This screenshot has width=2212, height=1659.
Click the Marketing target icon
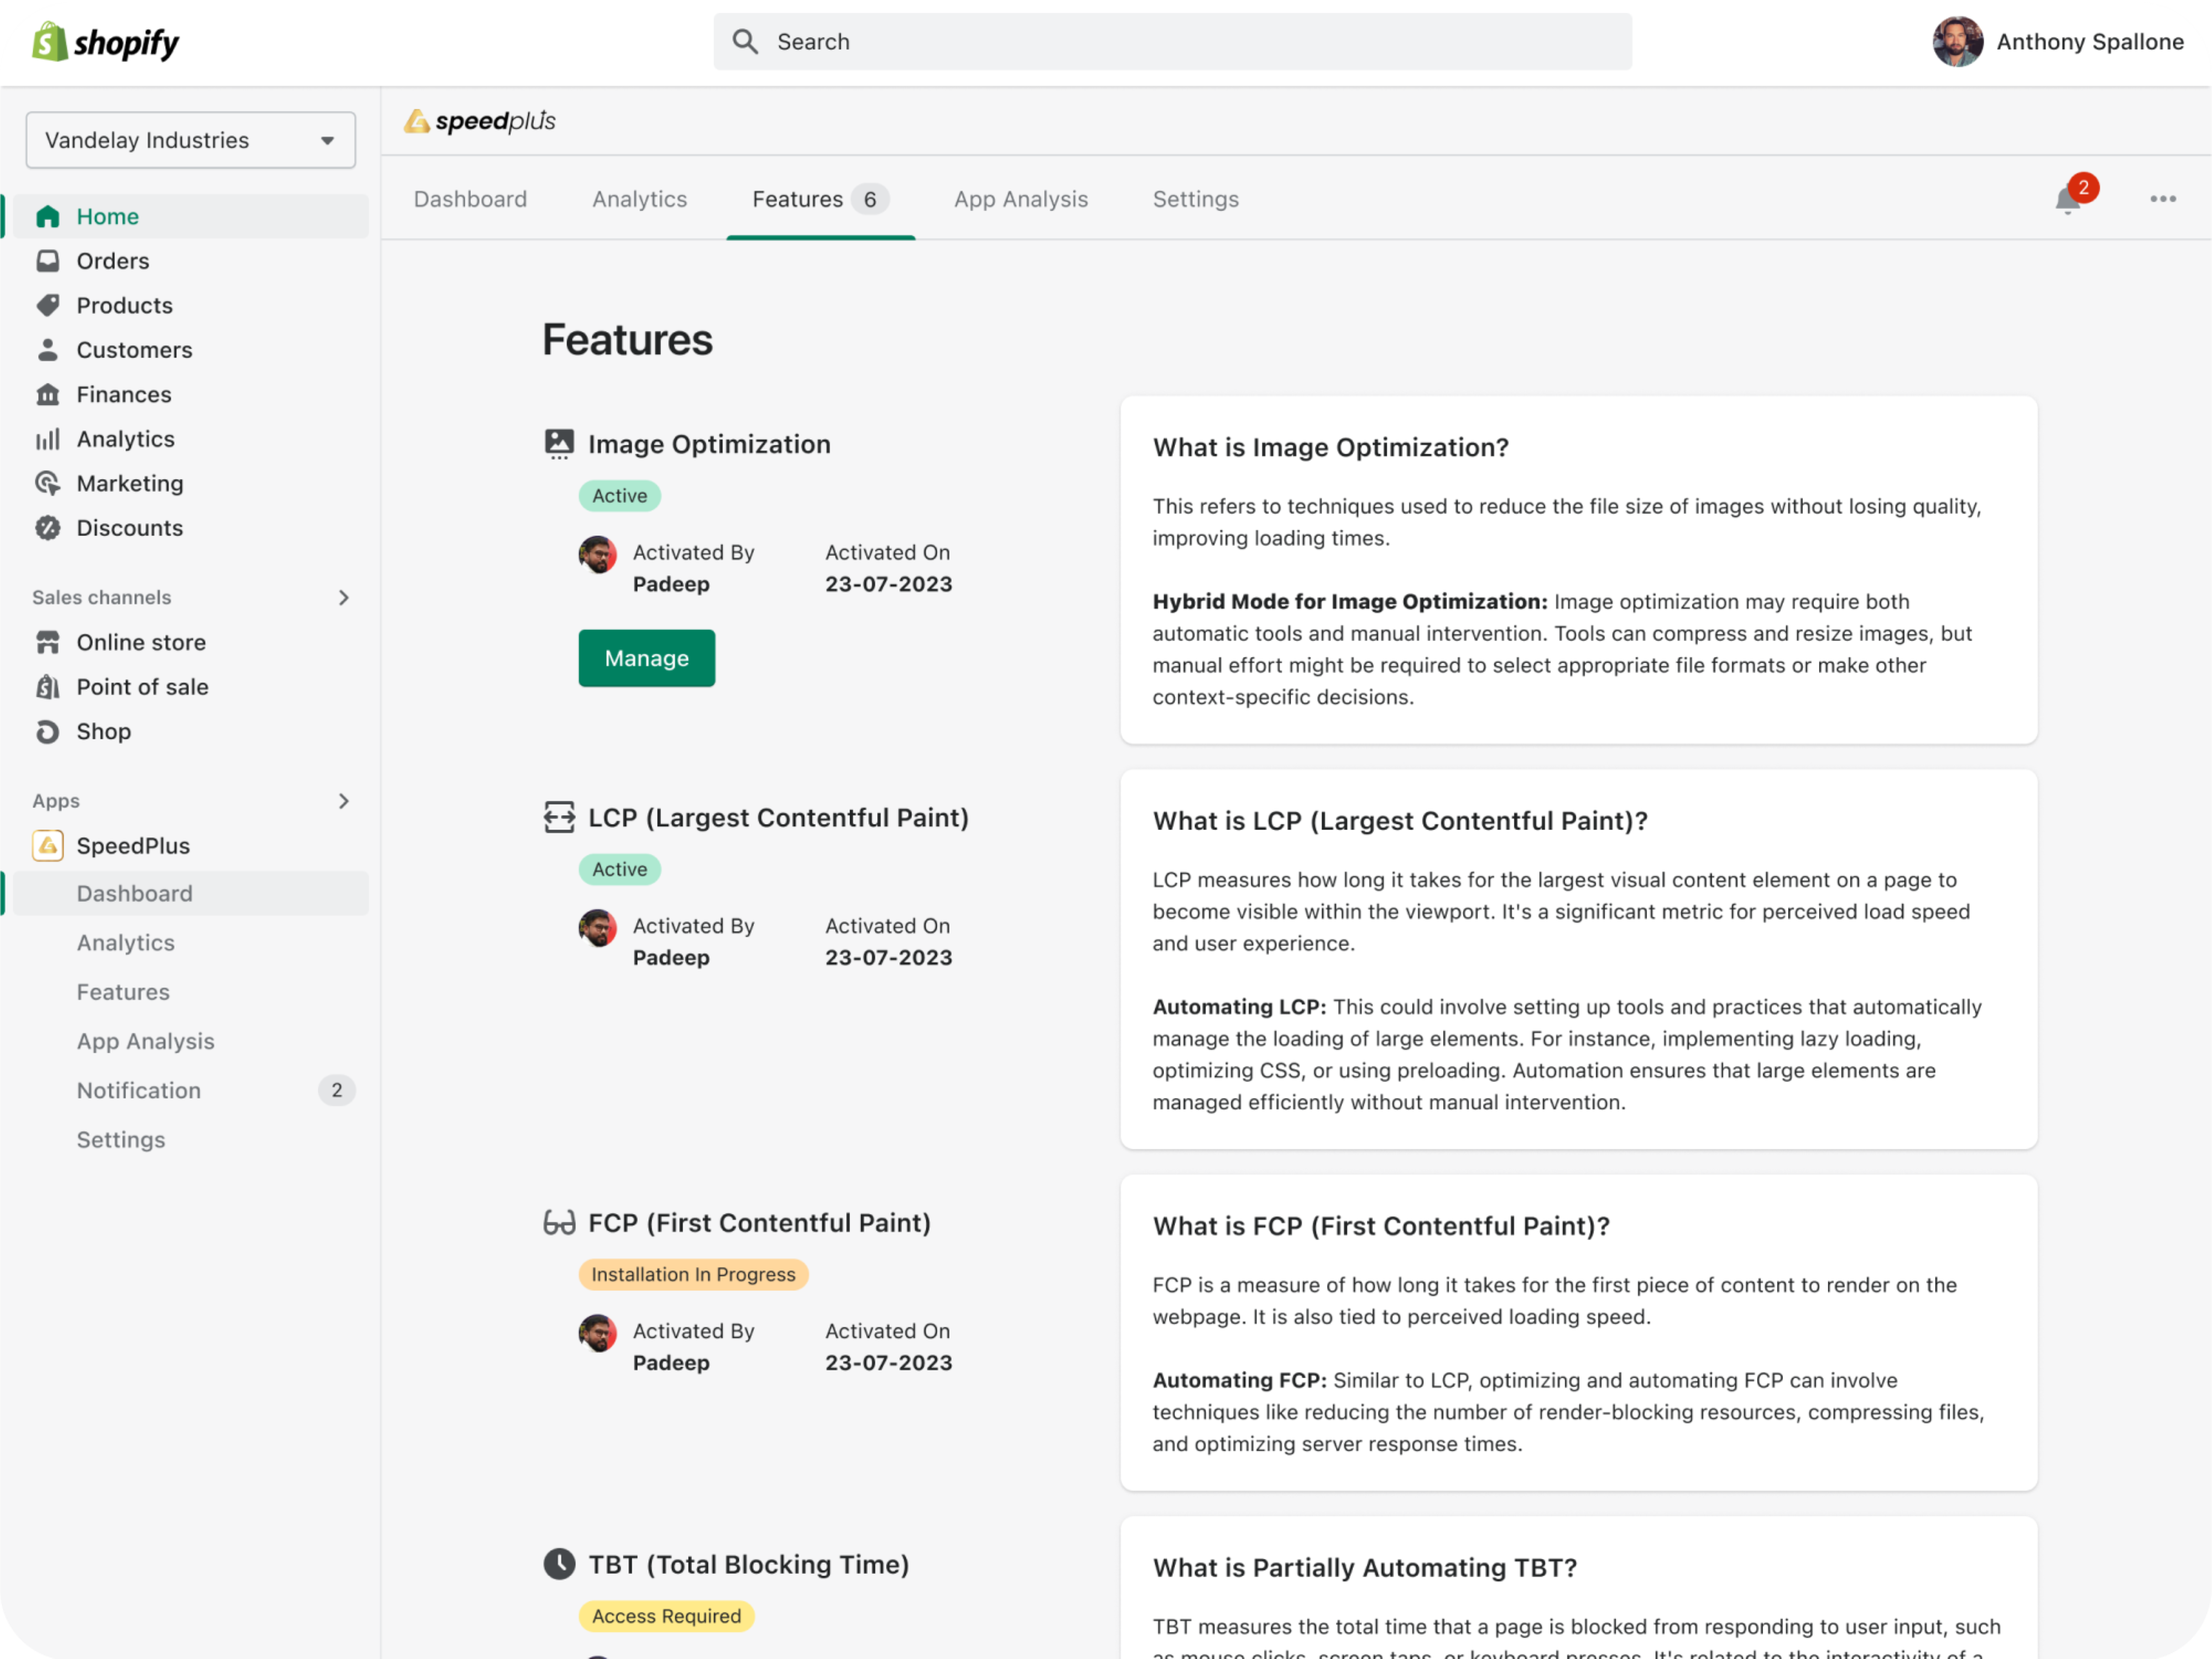click(47, 484)
